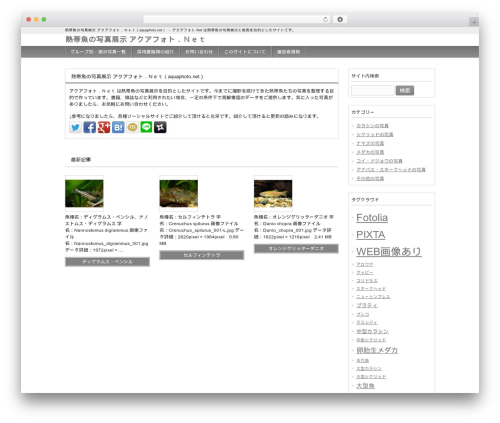The image size is (500, 423).
Task: Click the セルフィンテトラ button
Action: pyautogui.click(x=202, y=255)
